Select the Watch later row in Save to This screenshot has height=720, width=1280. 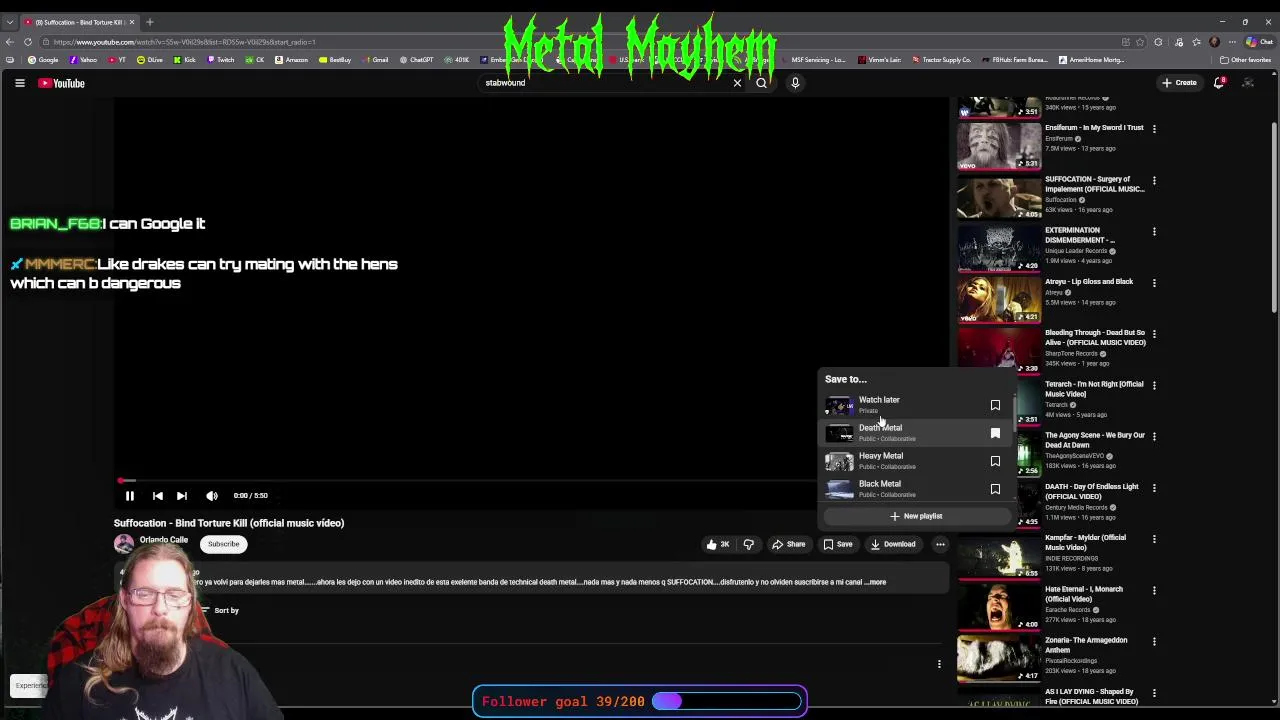(915, 405)
